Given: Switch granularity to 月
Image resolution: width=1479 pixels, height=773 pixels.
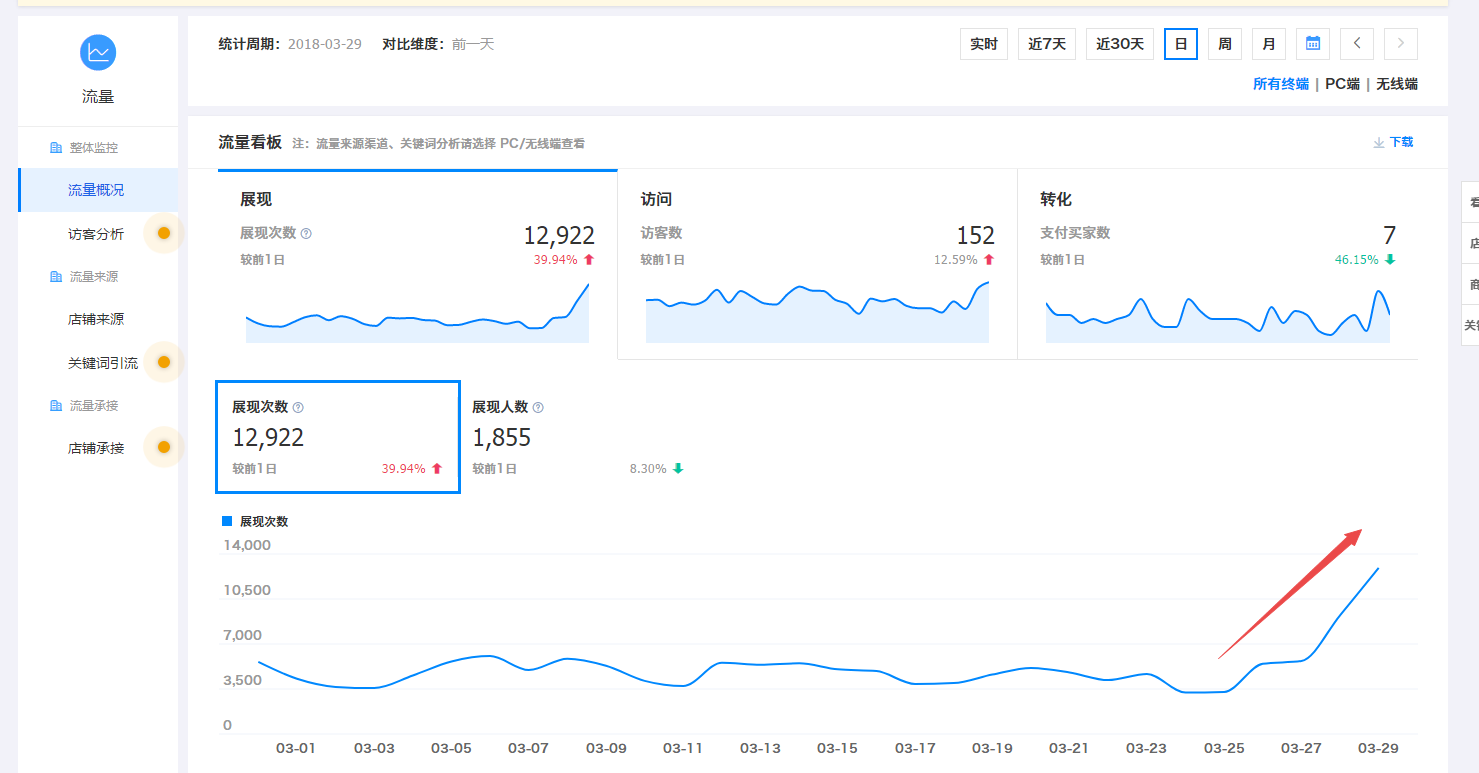Looking at the screenshot, I should pyautogui.click(x=1269, y=44).
